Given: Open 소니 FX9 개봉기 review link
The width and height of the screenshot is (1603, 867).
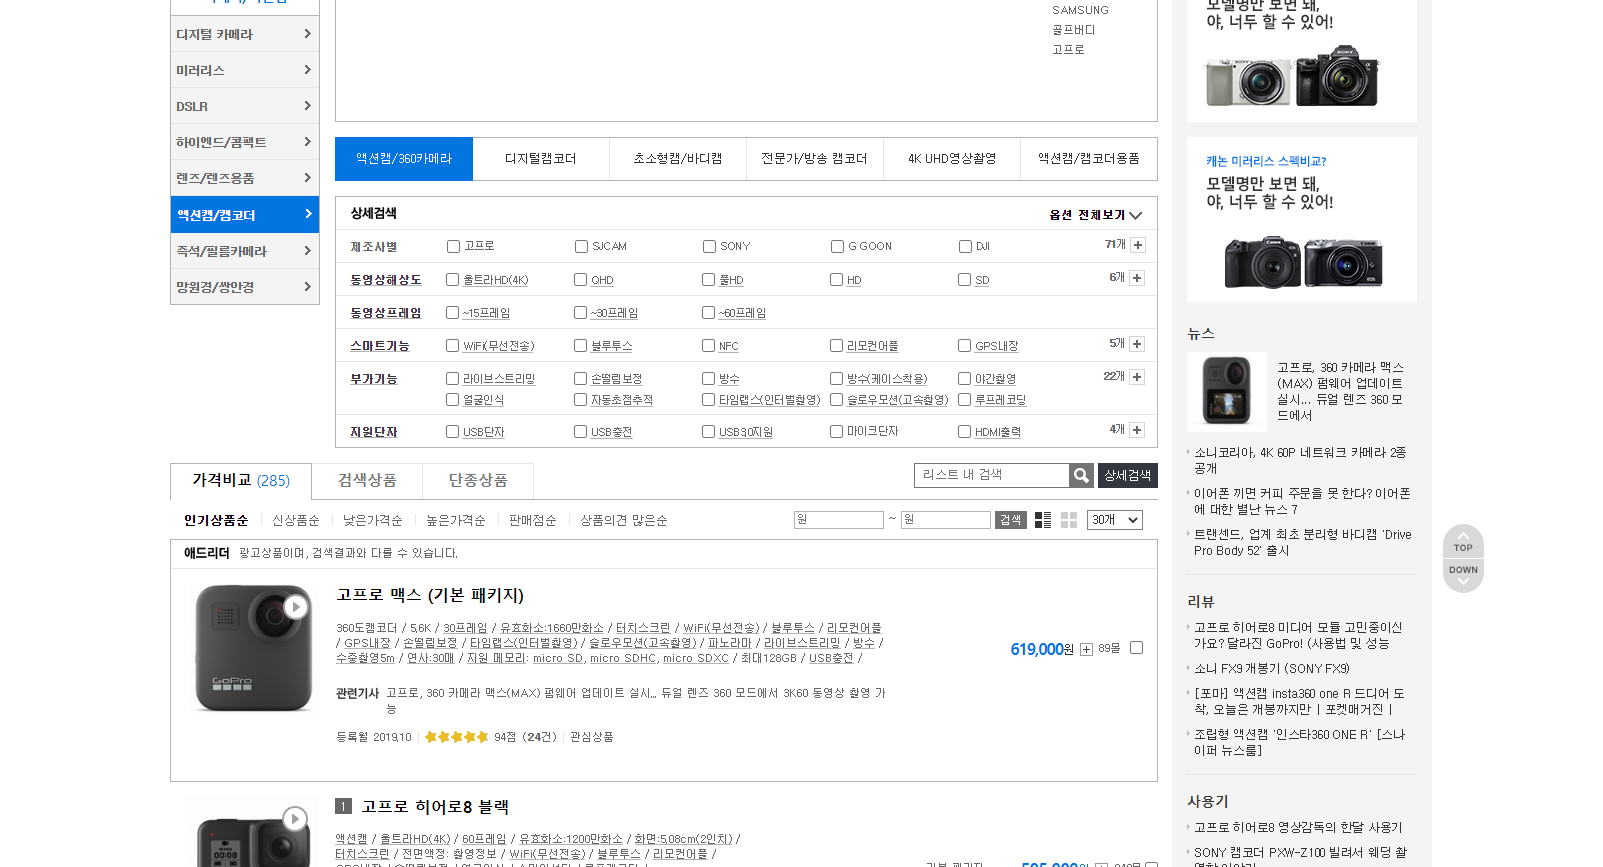Looking at the screenshot, I should (1272, 669).
